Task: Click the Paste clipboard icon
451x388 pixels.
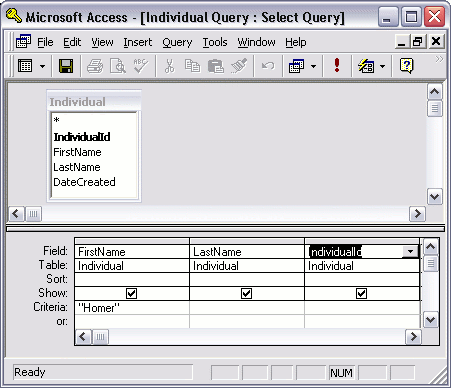Action: [x=215, y=66]
